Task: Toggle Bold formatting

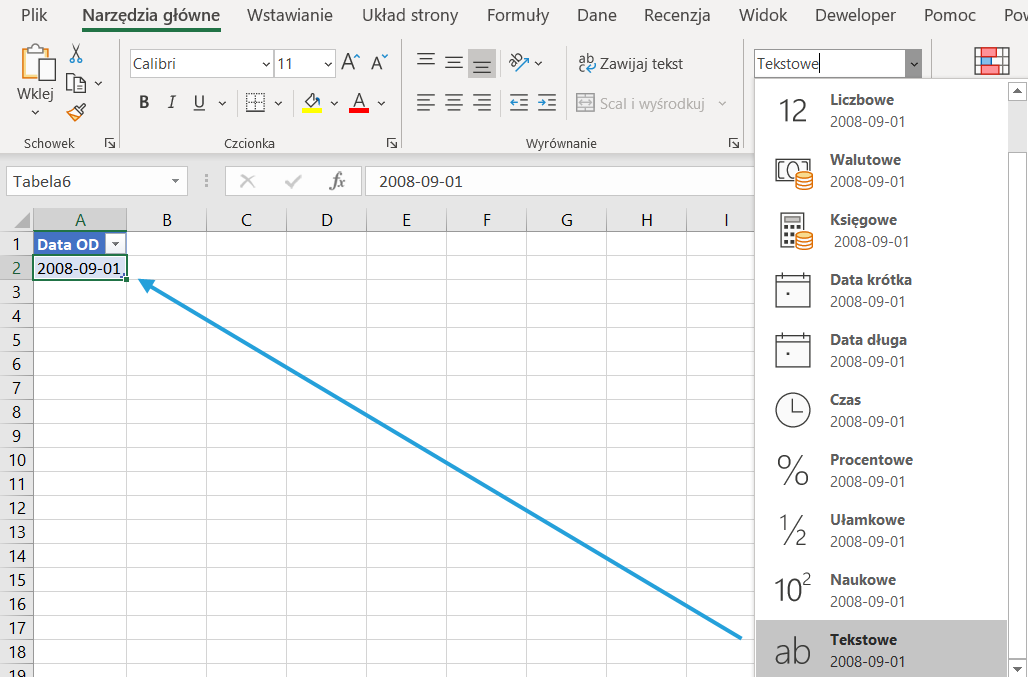Action: 144,103
